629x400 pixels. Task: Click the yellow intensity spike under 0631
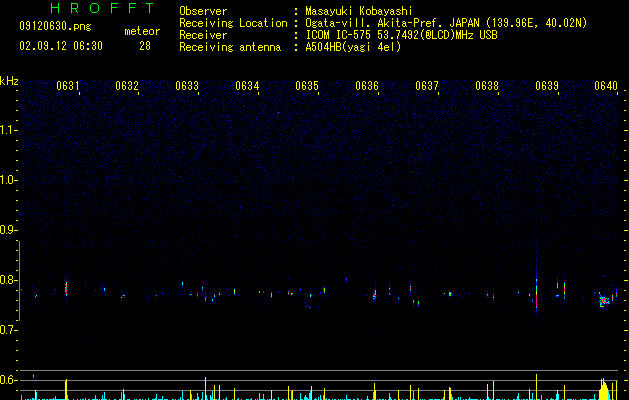[66, 389]
